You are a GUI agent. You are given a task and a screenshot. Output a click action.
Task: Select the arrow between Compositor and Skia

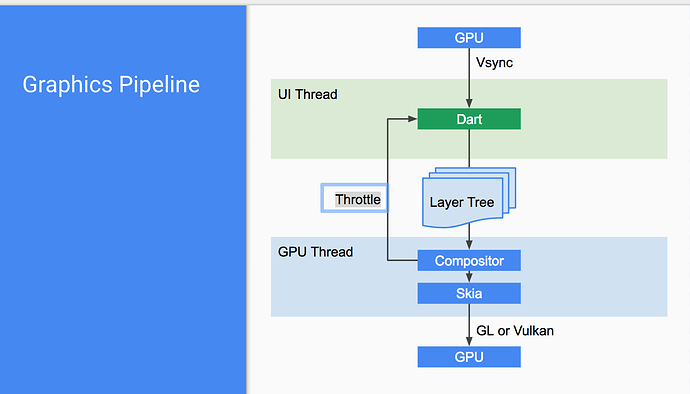469,277
